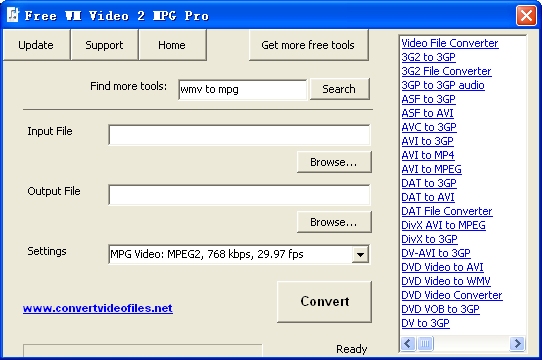Image resolution: width=542 pixels, height=360 pixels.
Task: Click the Input File label
Action: click(x=50, y=131)
